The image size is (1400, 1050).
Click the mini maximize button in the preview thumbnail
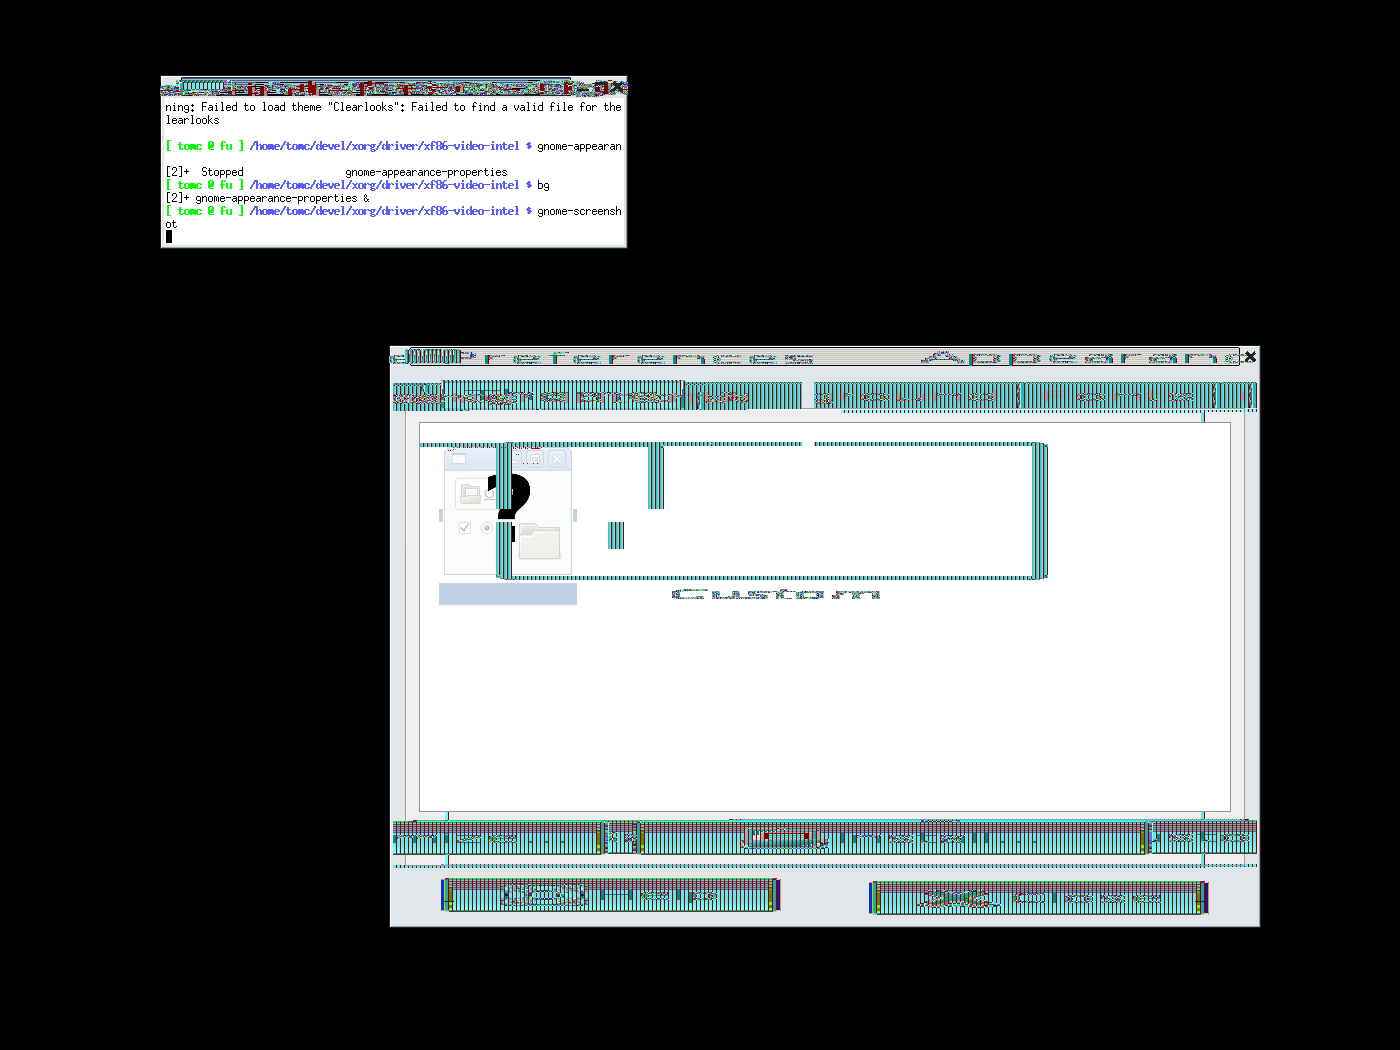pos(535,459)
